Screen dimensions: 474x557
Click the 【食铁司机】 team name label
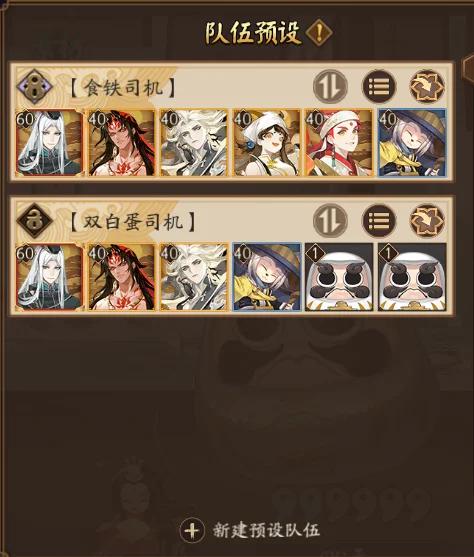pos(122,87)
